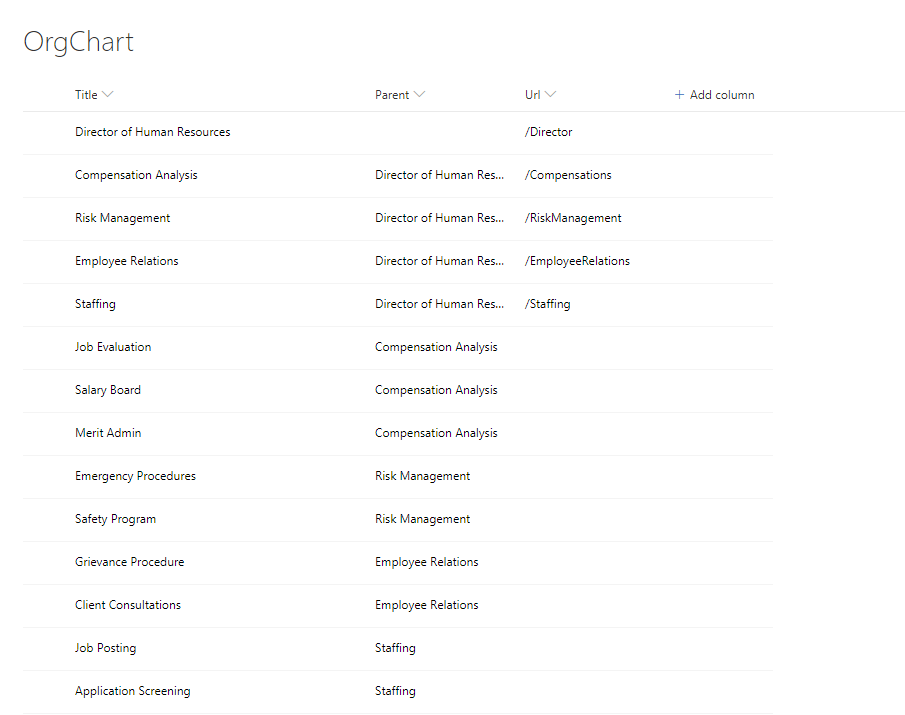Expand the Parent column header menu
Image resolution: width=905 pixels, height=715 pixels.
click(x=419, y=95)
